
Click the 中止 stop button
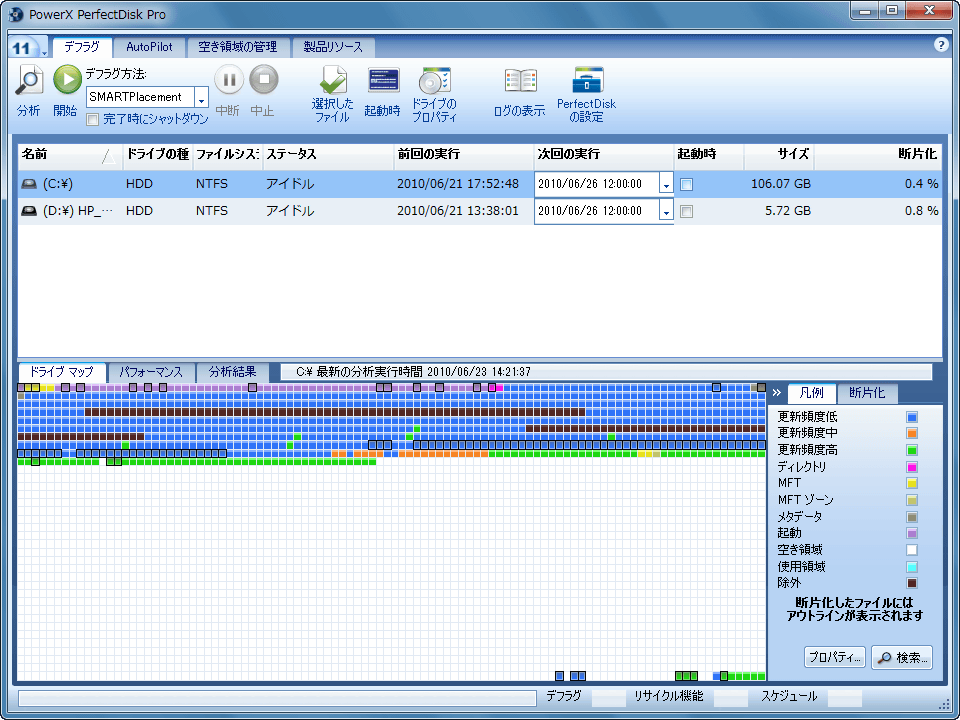[264, 80]
